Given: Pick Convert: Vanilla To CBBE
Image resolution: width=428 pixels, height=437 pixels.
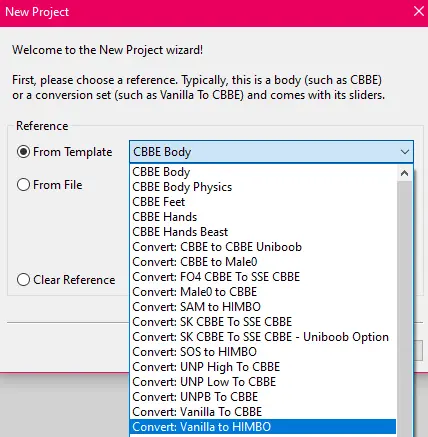Looking at the screenshot, I should coord(263,412).
